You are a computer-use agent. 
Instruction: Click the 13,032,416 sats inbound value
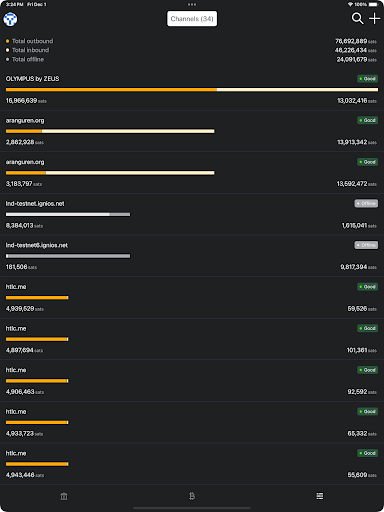click(357, 101)
